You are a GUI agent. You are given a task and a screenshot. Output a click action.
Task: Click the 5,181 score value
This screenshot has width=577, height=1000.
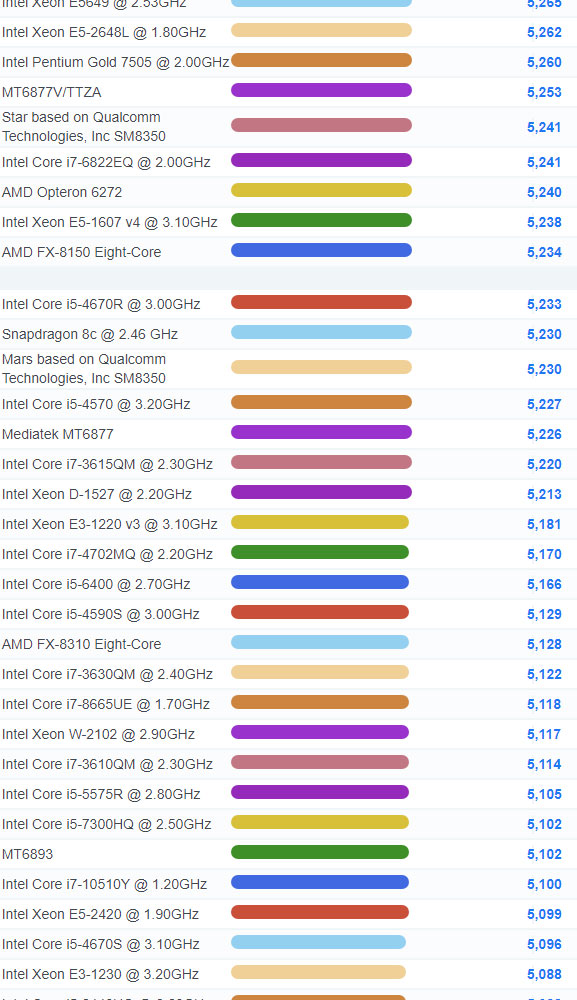(x=544, y=525)
